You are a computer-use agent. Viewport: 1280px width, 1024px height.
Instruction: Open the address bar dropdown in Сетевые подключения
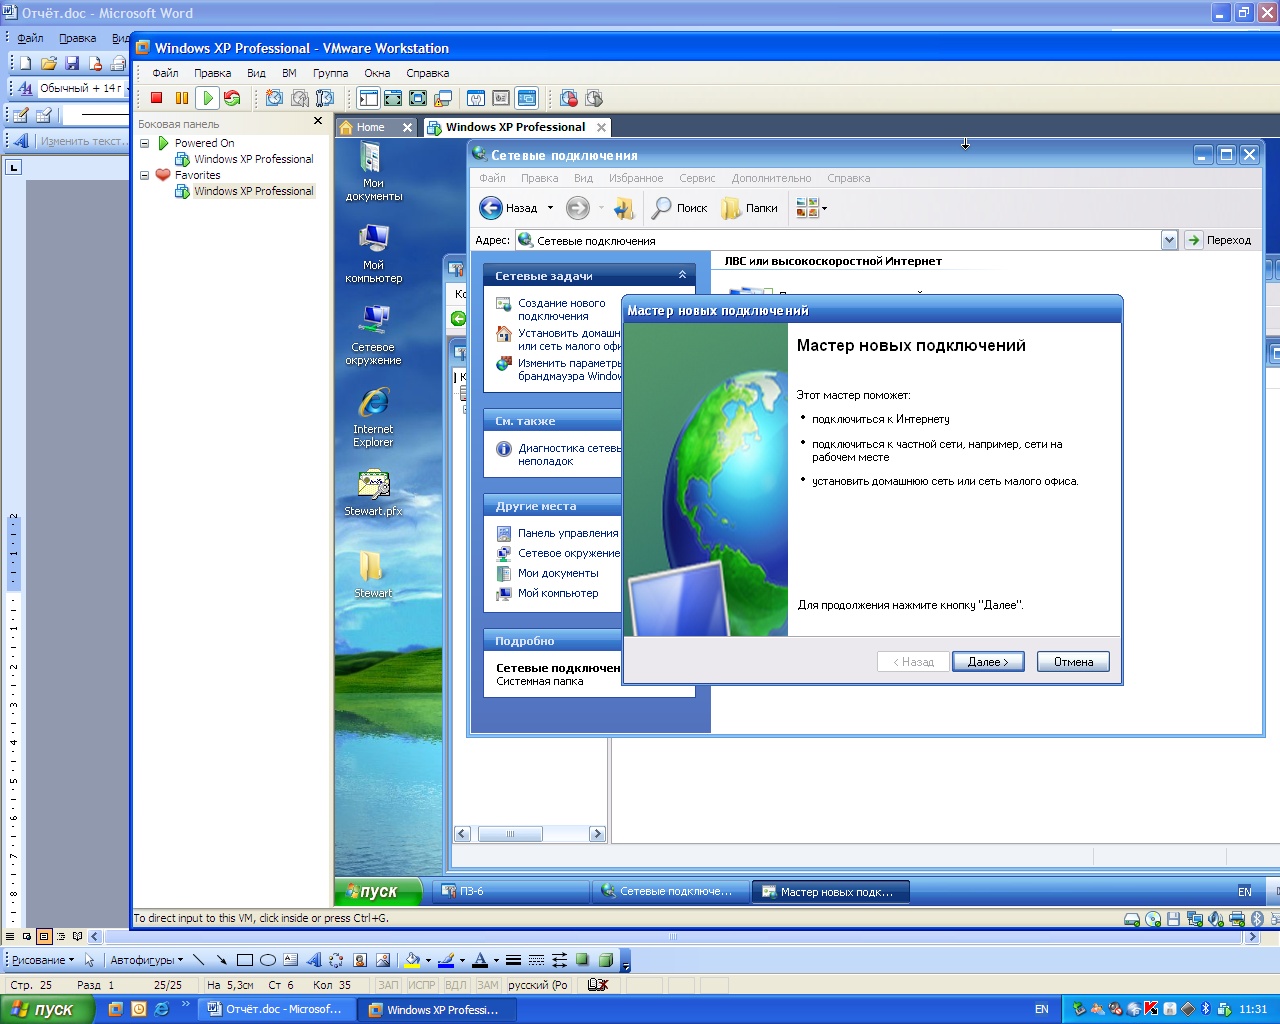(x=1169, y=240)
